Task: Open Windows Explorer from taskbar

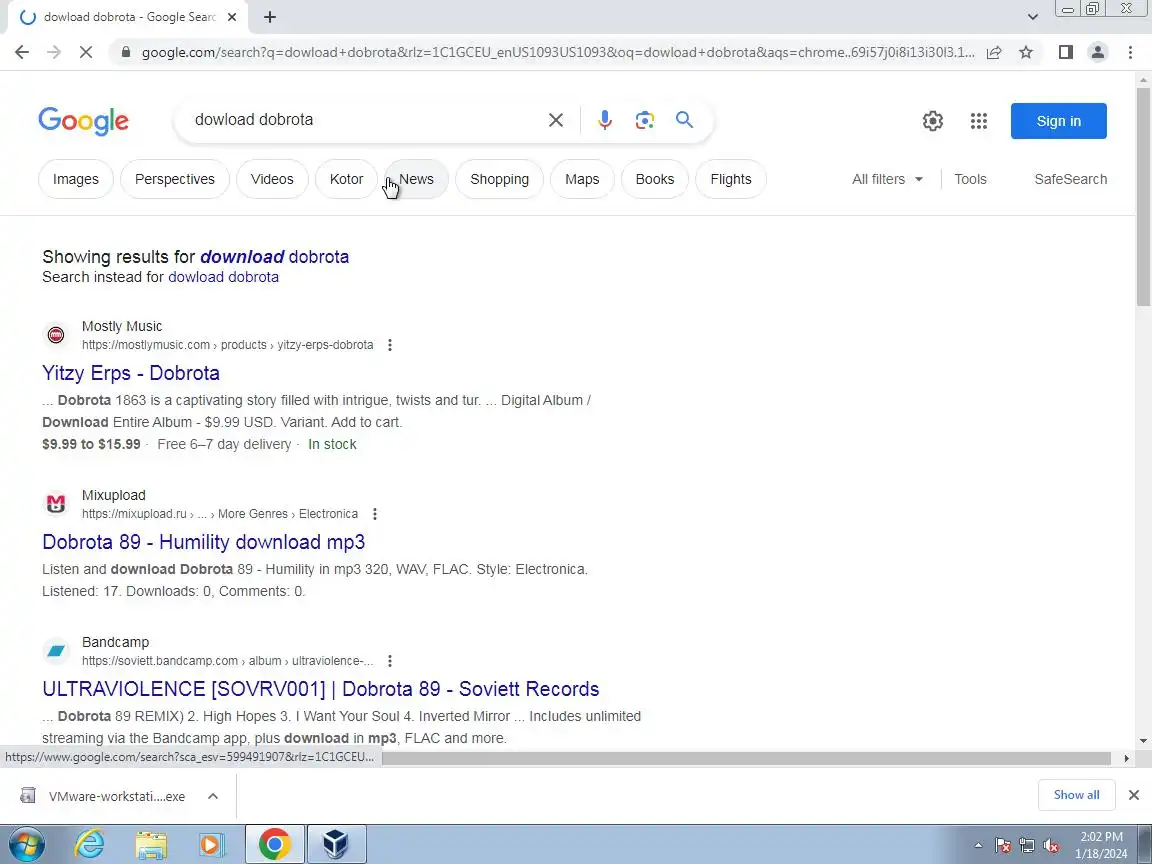Action: [151, 844]
